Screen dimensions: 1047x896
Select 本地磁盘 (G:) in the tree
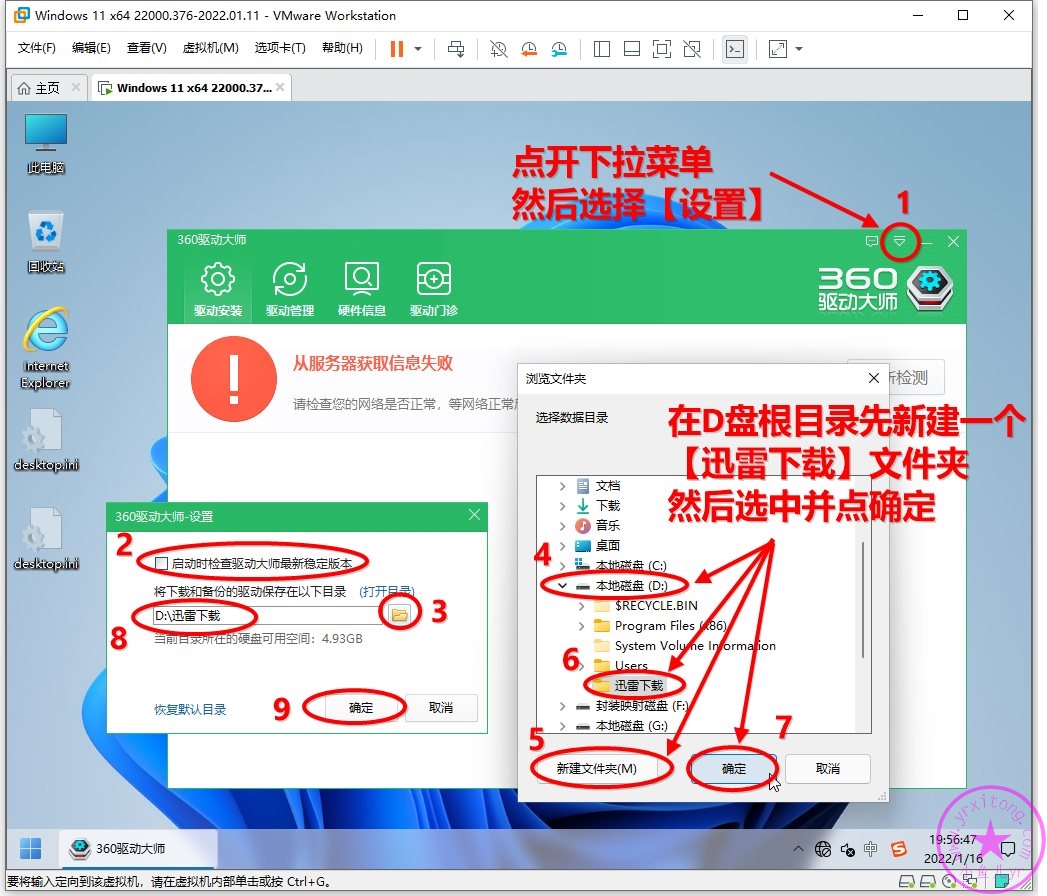coord(622,726)
